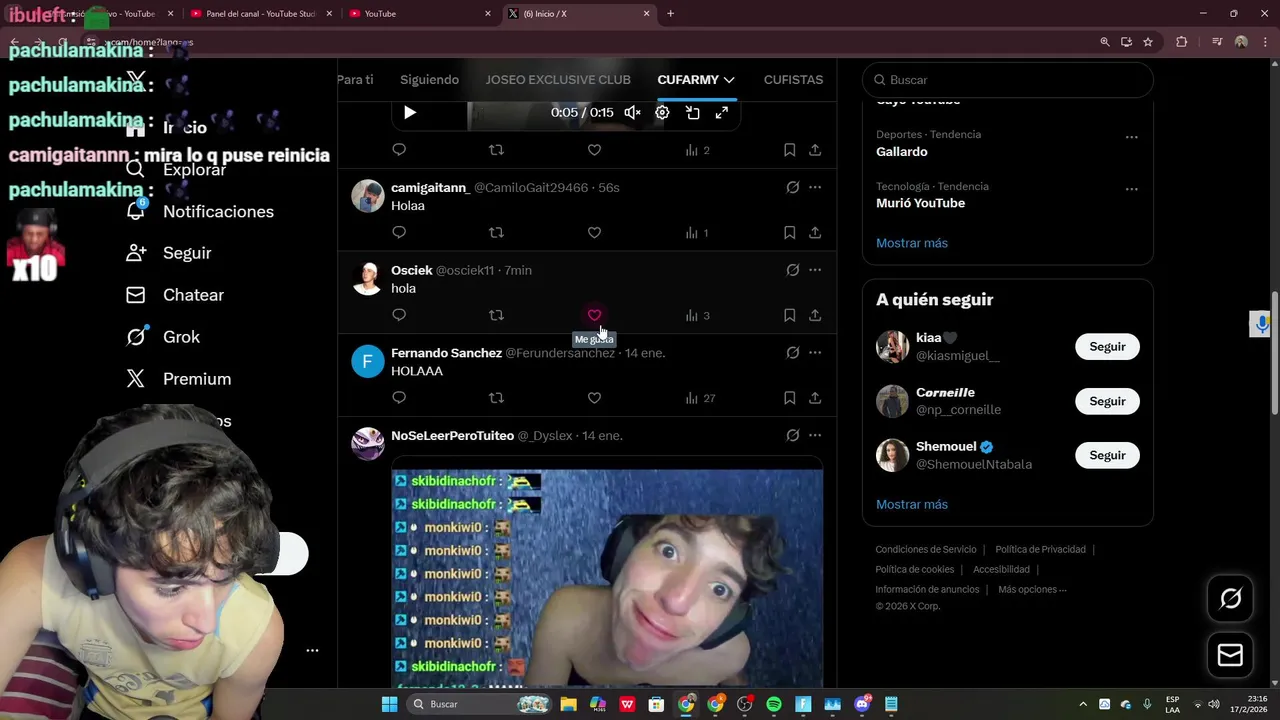
Task: View analytics of Fernando Sanchez's post
Action: tap(700, 398)
